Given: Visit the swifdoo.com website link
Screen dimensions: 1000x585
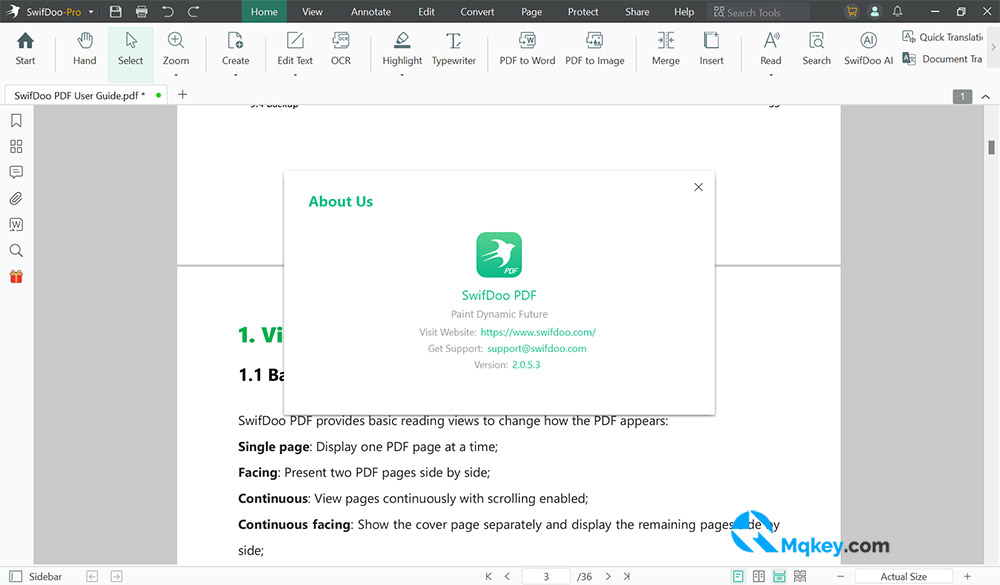Looking at the screenshot, I should click(538, 332).
